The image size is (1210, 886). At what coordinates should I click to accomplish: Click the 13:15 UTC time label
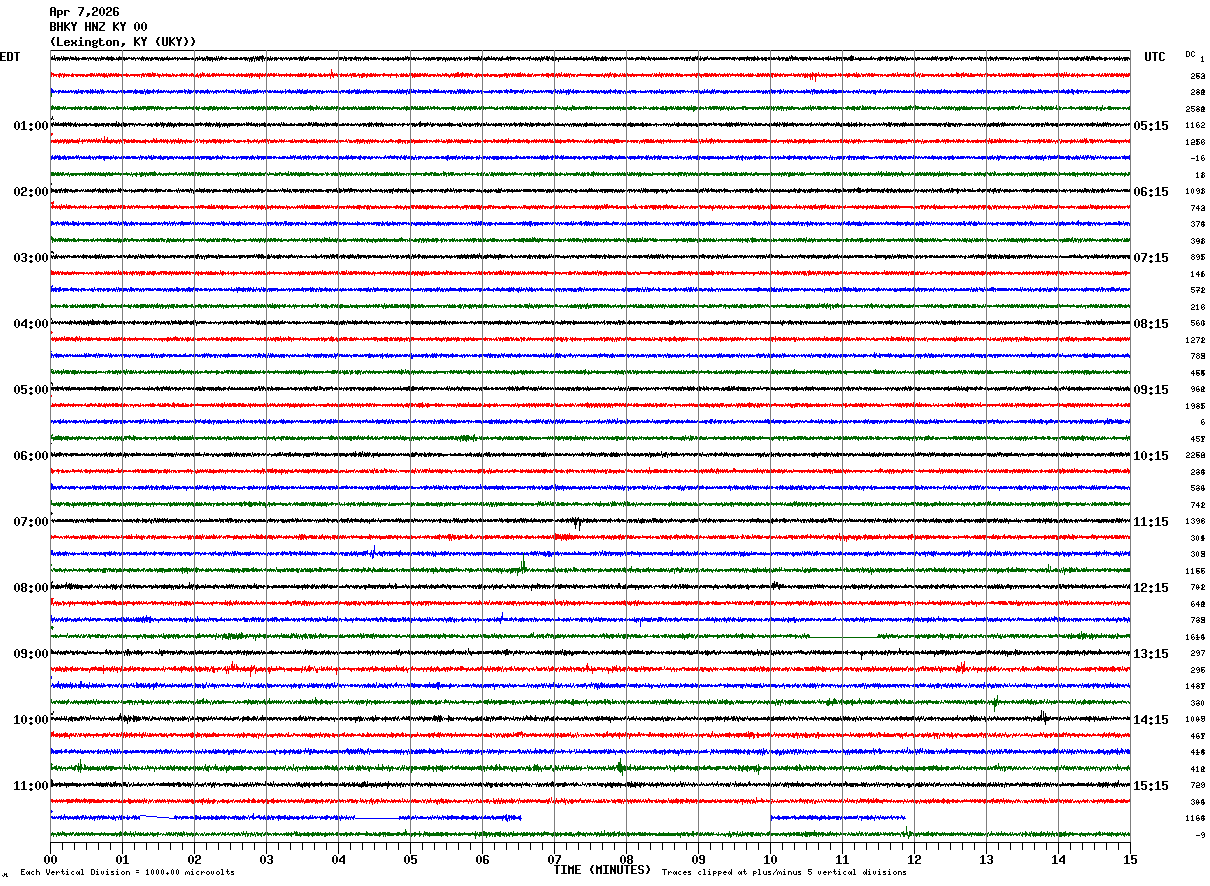1151,654
